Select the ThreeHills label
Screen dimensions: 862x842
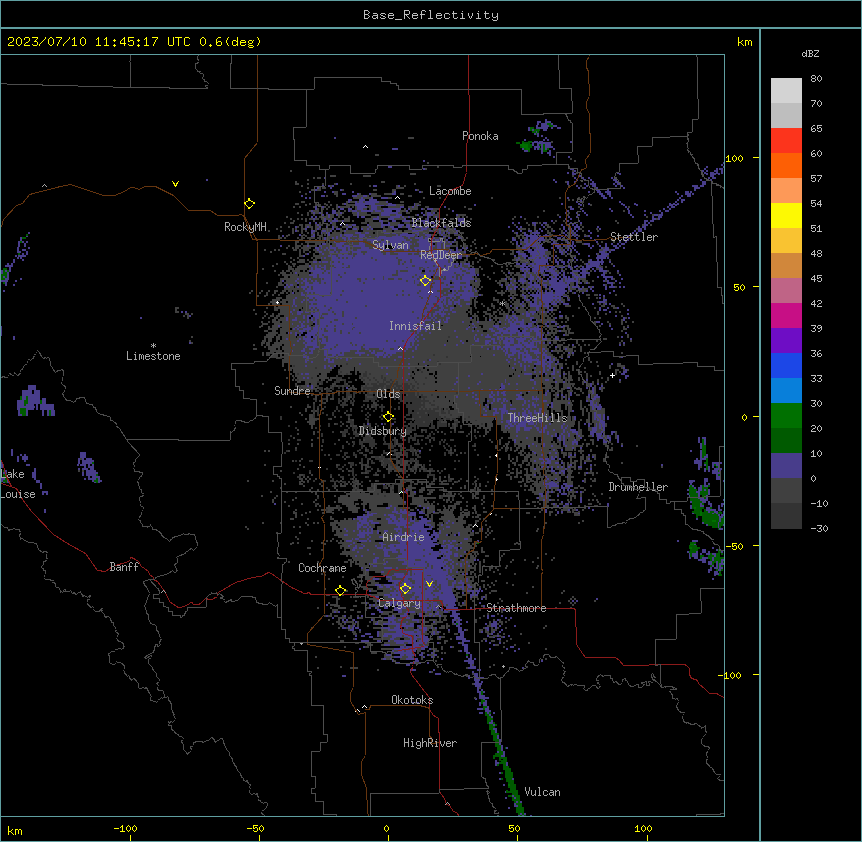point(537,418)
